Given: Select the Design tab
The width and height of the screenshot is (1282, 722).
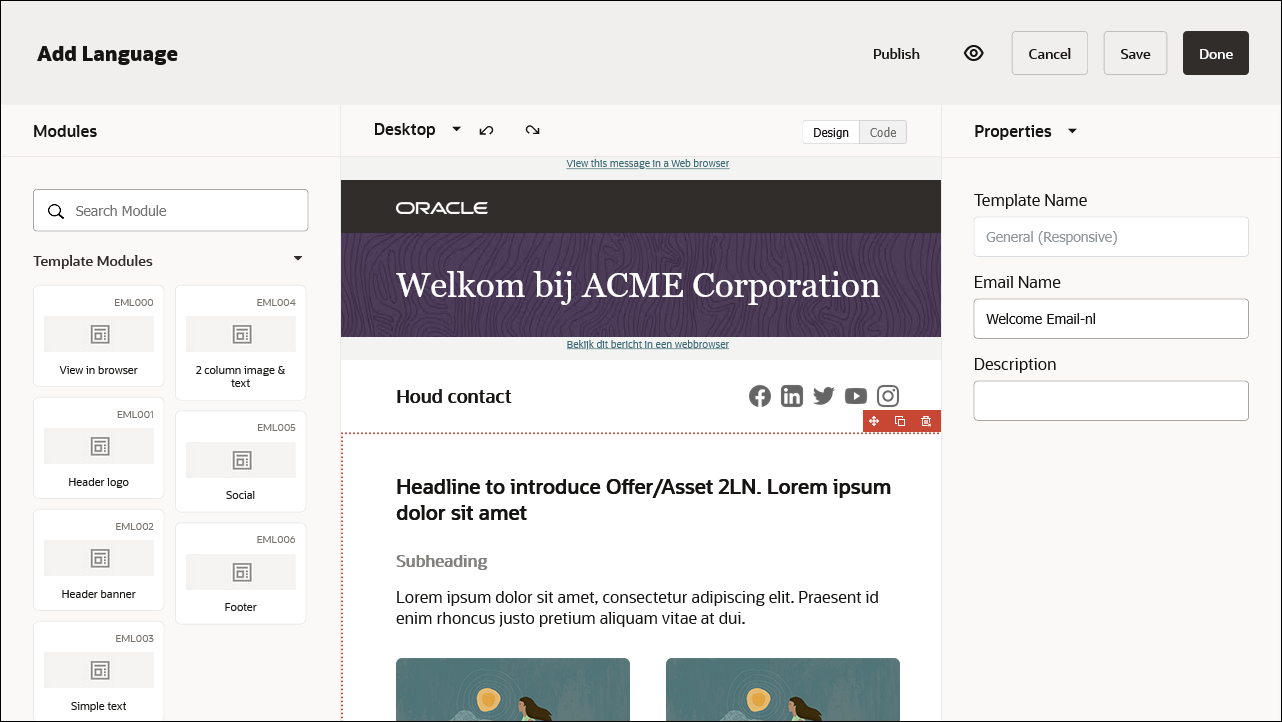Looking at the screenshot, I should [831, 131].
